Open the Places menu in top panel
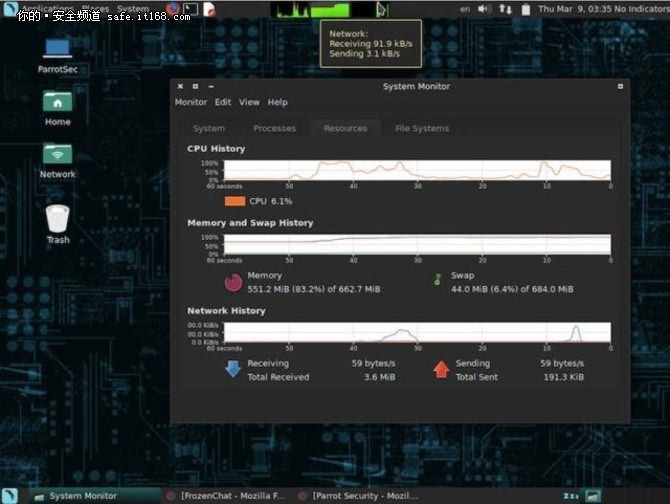The width and height of the screenshot is (670, 504). 95,8
